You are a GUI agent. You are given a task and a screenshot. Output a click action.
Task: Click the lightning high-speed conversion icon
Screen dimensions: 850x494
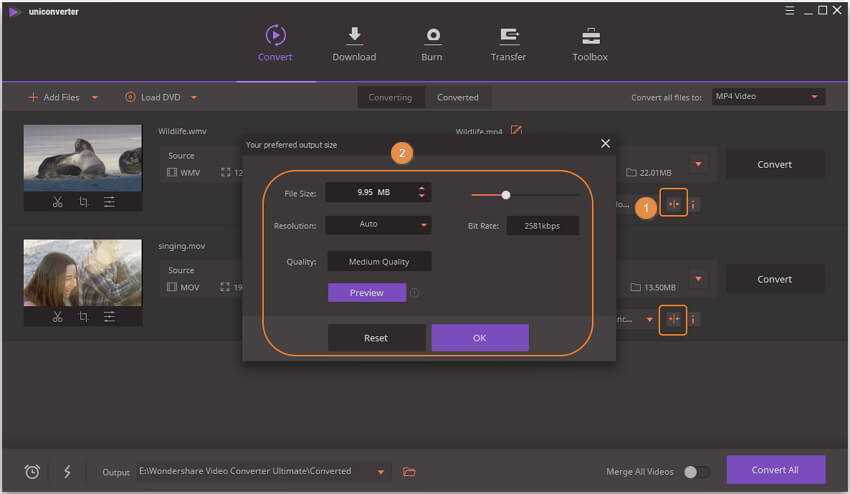pos(67,471)
